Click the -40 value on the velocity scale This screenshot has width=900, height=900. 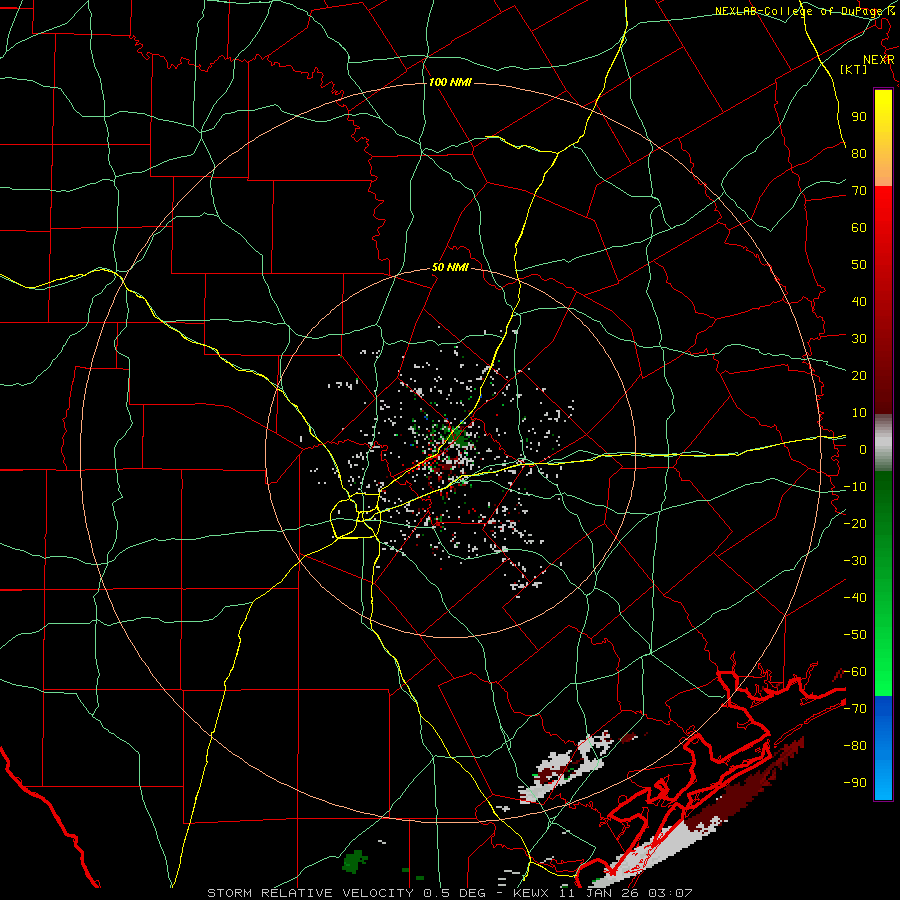[855, 598]
